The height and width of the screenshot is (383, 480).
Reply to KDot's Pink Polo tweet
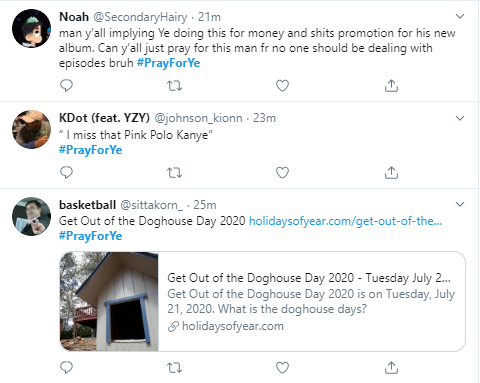[x=66, y=172]
